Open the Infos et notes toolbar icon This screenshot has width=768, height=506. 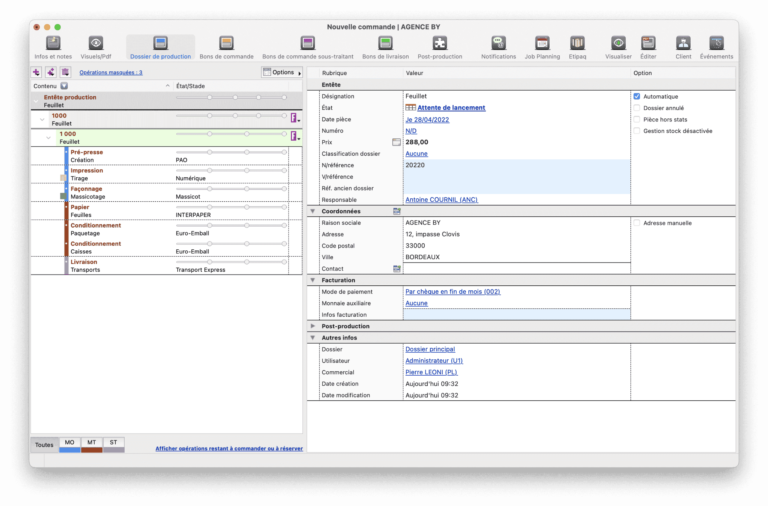tap(54, 43)
